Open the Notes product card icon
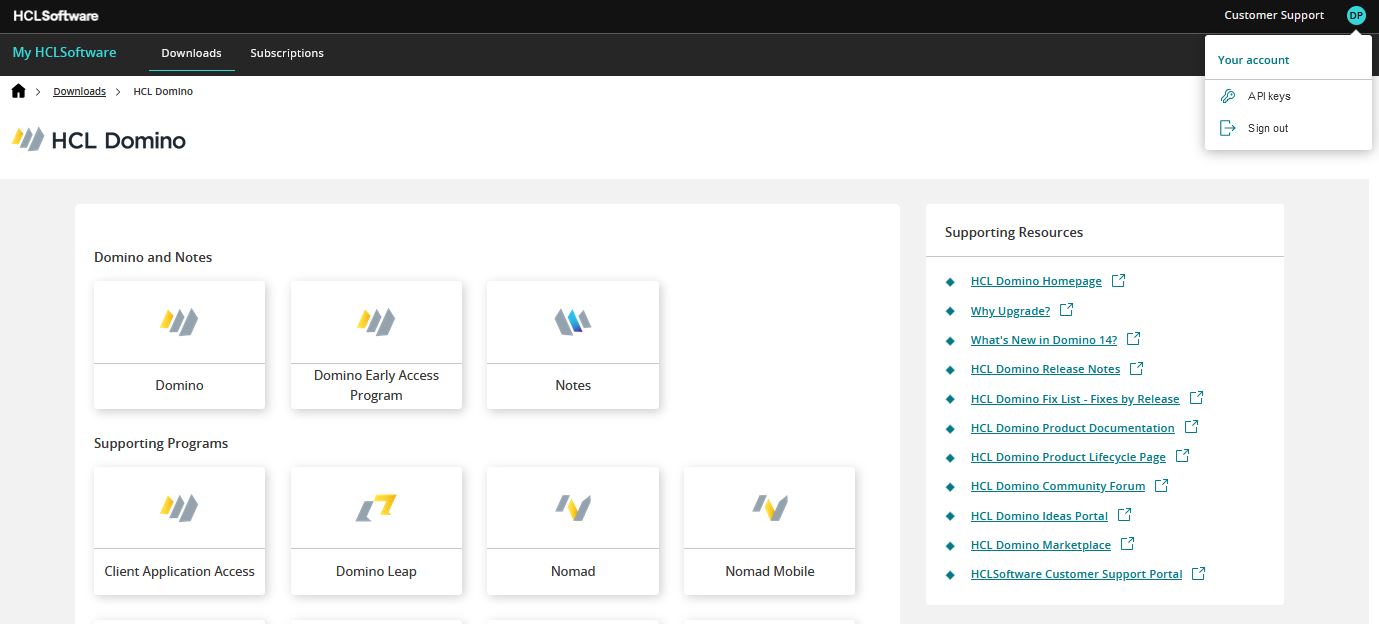Screen dimensions: 1379x624 [x=573, y=321]
